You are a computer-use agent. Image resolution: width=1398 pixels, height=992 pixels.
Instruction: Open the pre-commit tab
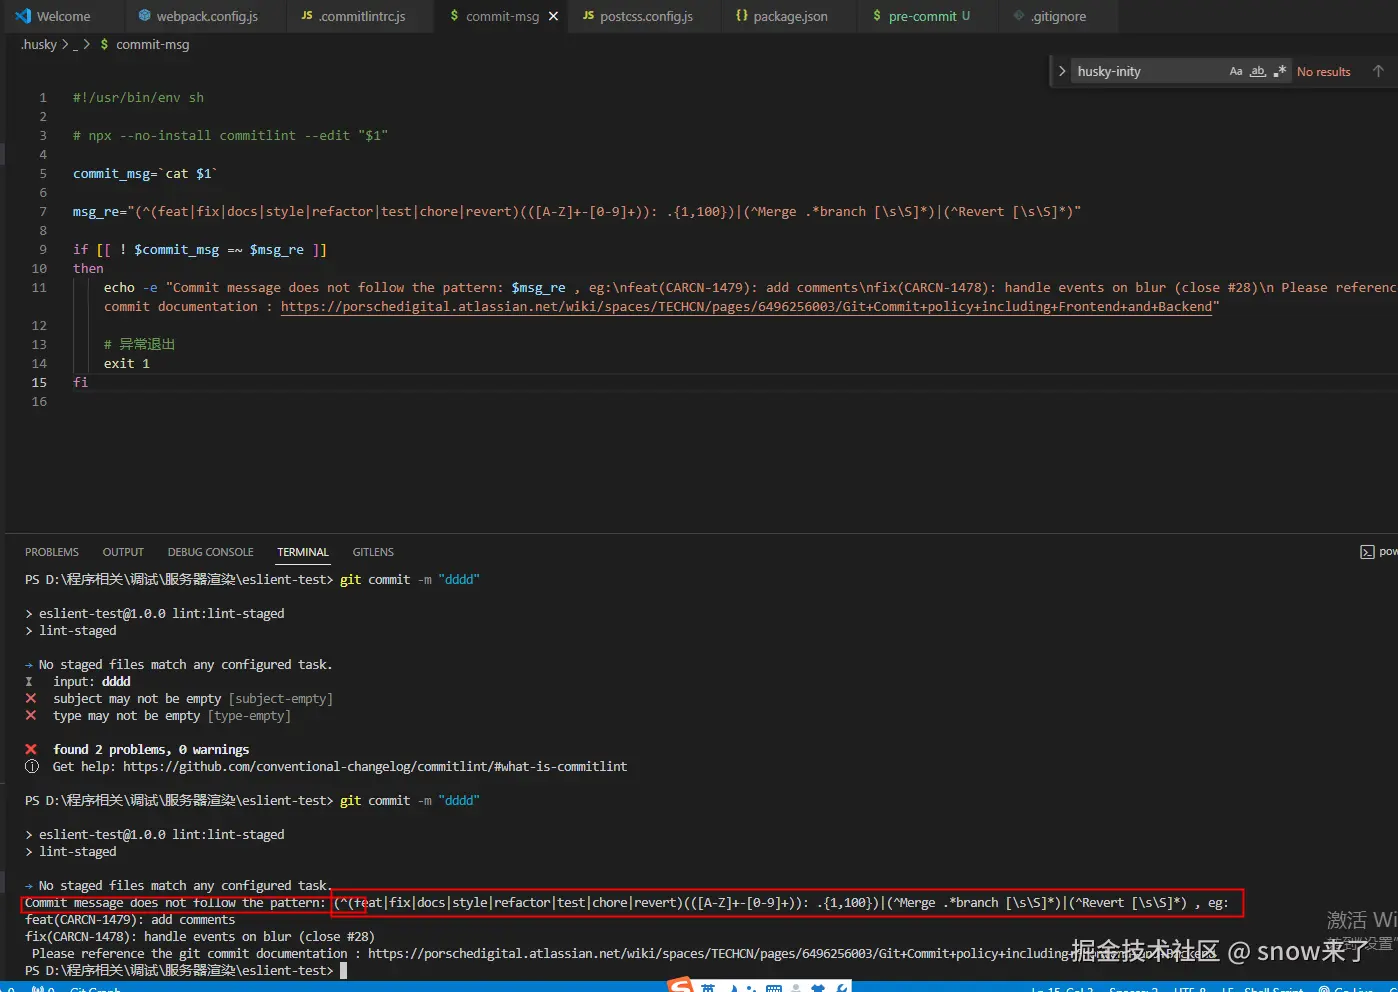922,16
